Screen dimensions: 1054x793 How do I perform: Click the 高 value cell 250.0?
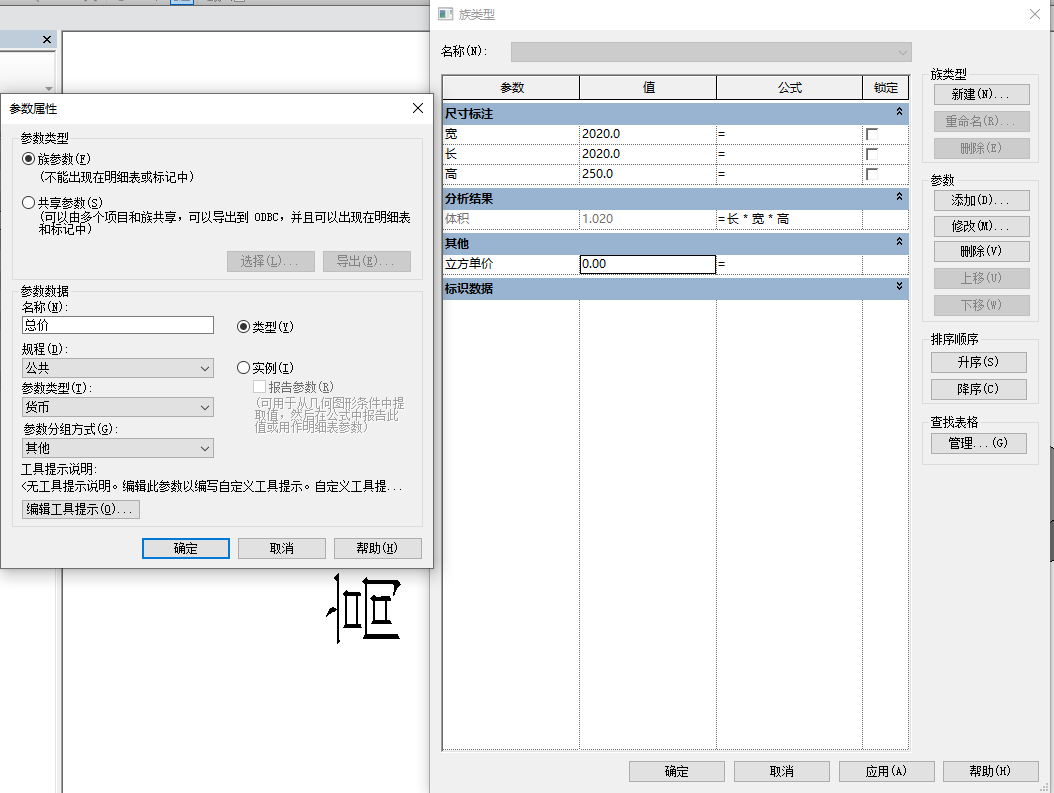click(647, 174)
